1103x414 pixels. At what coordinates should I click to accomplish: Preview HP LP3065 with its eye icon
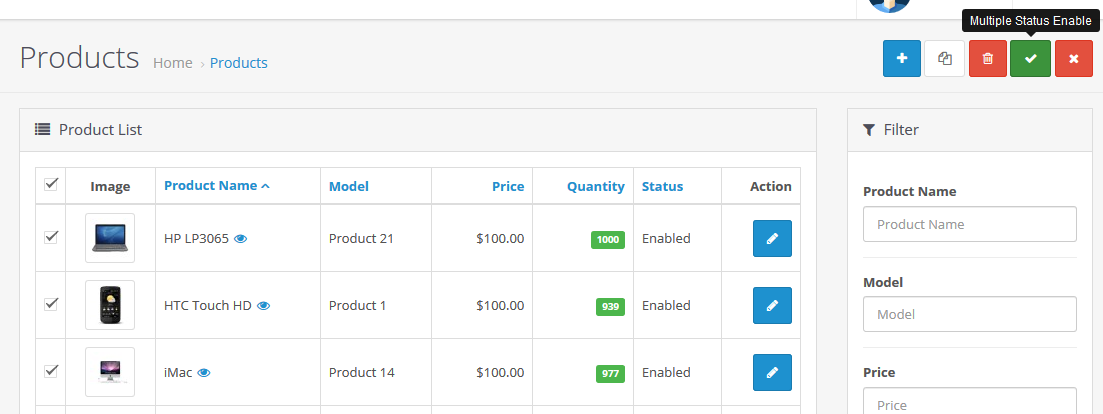pyautogui.click(x=241, y=239)
